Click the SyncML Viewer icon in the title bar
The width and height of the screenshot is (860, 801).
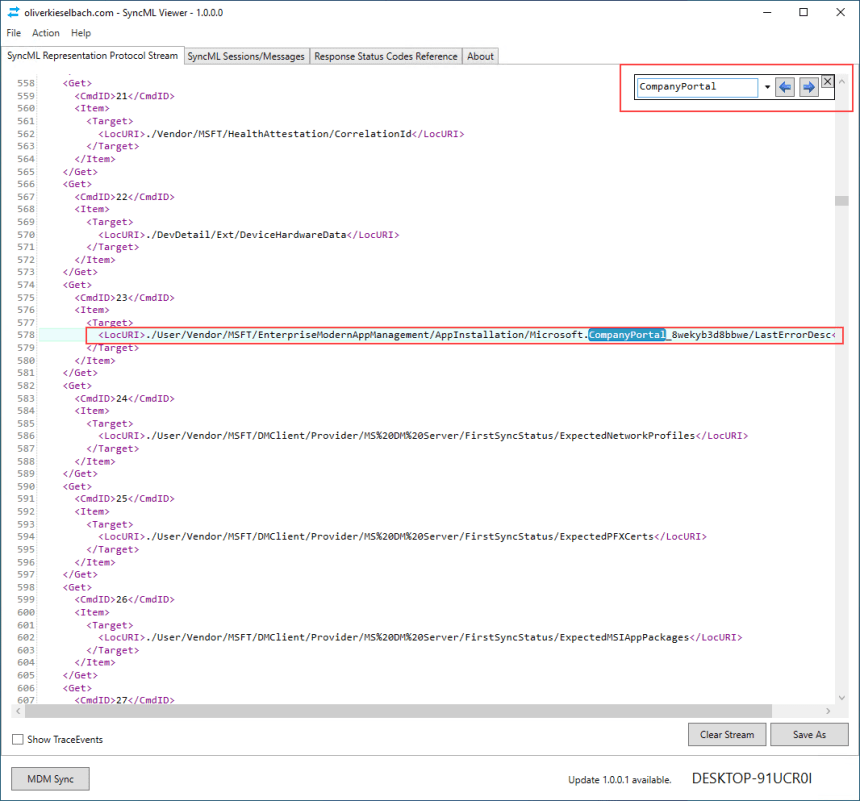pyautogui.click(x=13, y=12)
